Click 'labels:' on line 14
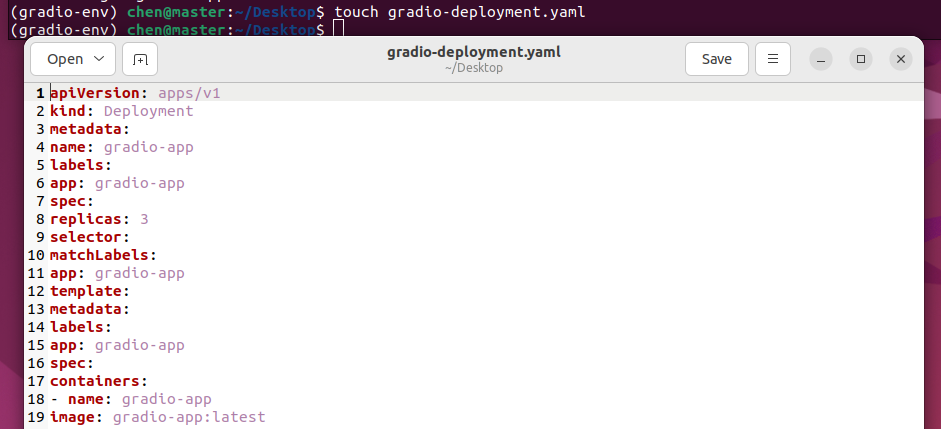The image size is (941, 429). pos(81,327)
